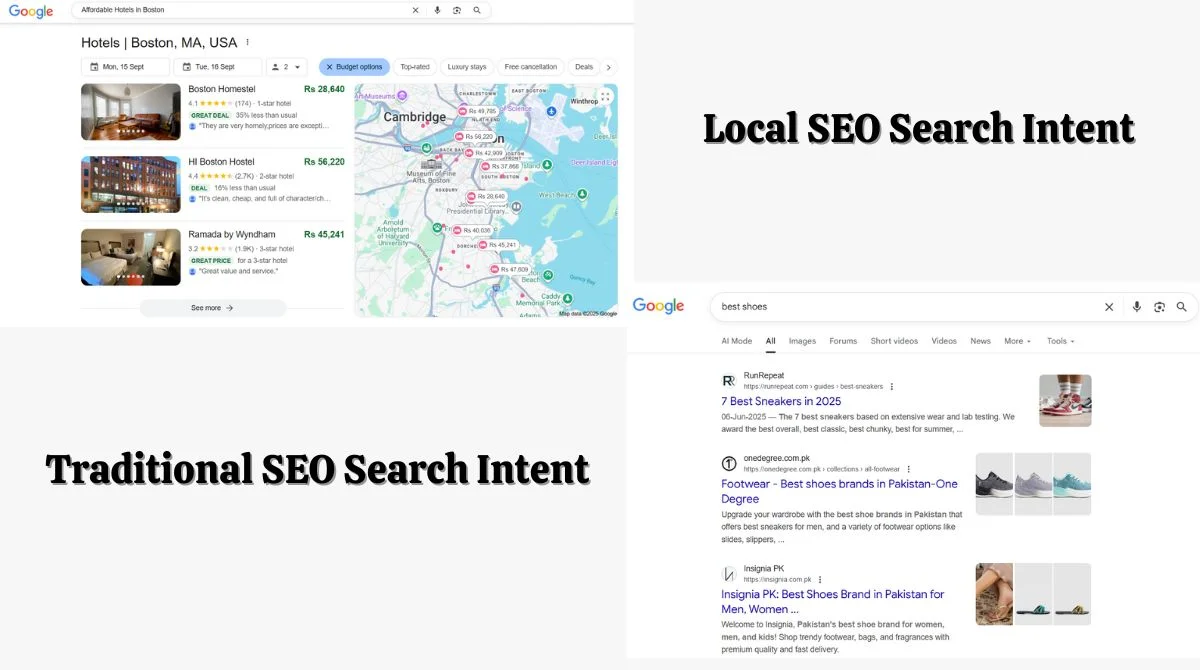This screenshot has width=1200, height=670.
Task: Click the Google logo on the best shoes page
Action: click(x=658, y=306)
